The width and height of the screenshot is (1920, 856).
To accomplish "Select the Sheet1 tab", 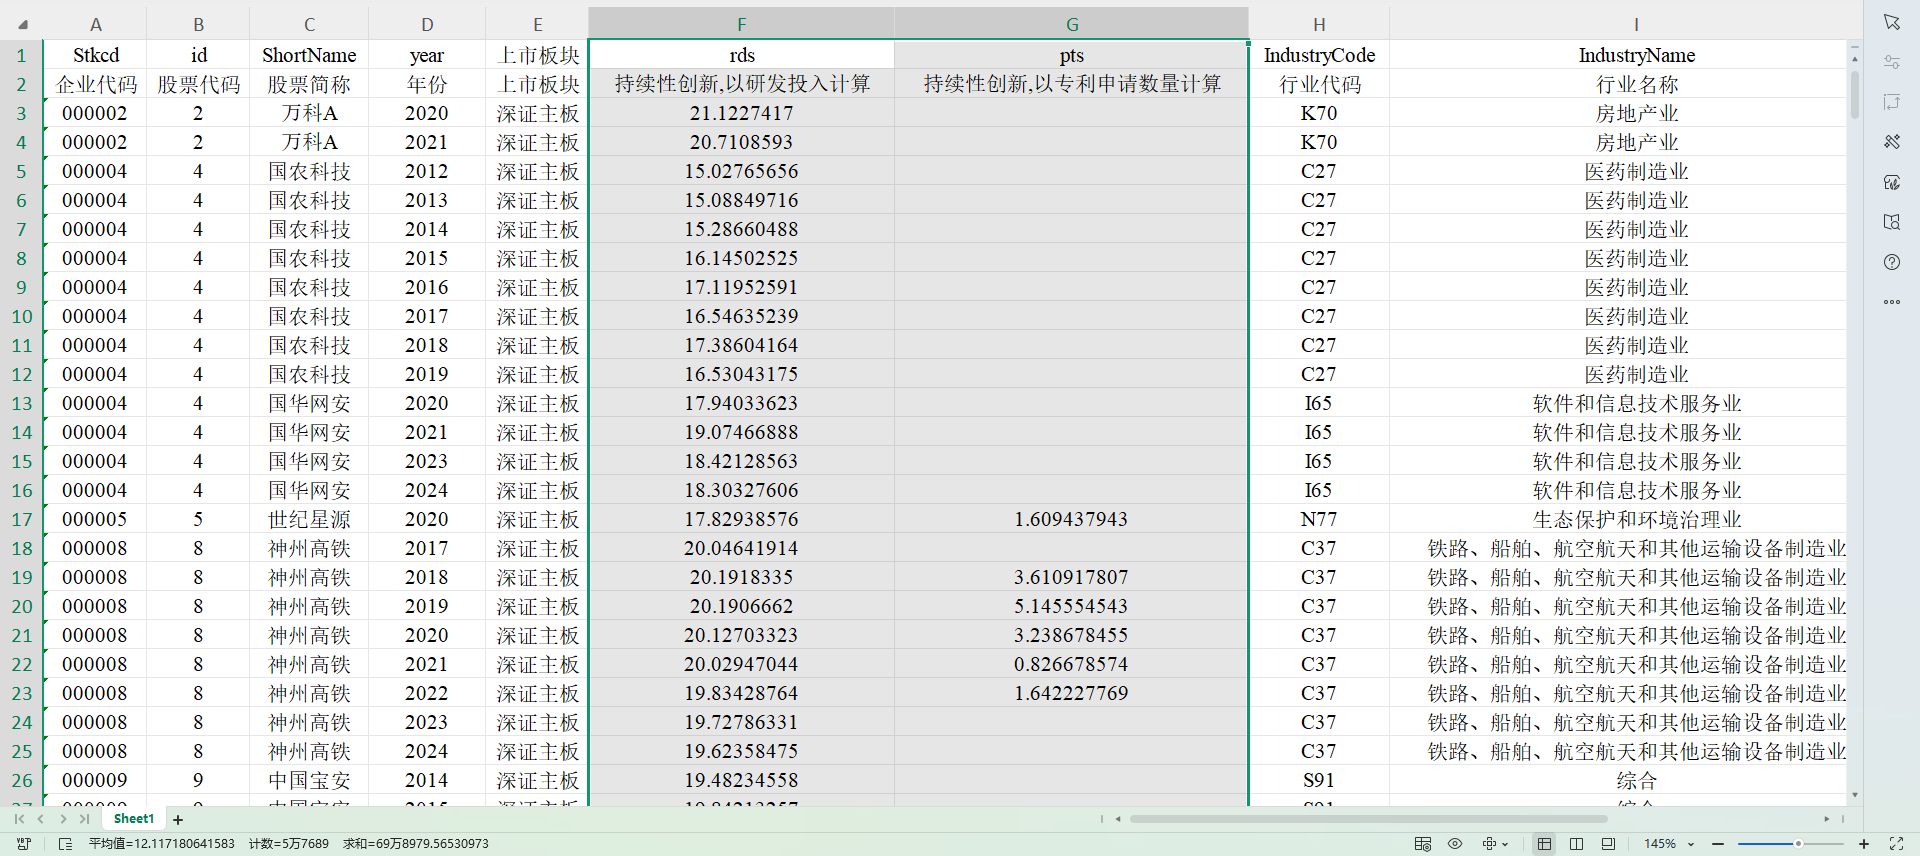I will tap(134, 819).
